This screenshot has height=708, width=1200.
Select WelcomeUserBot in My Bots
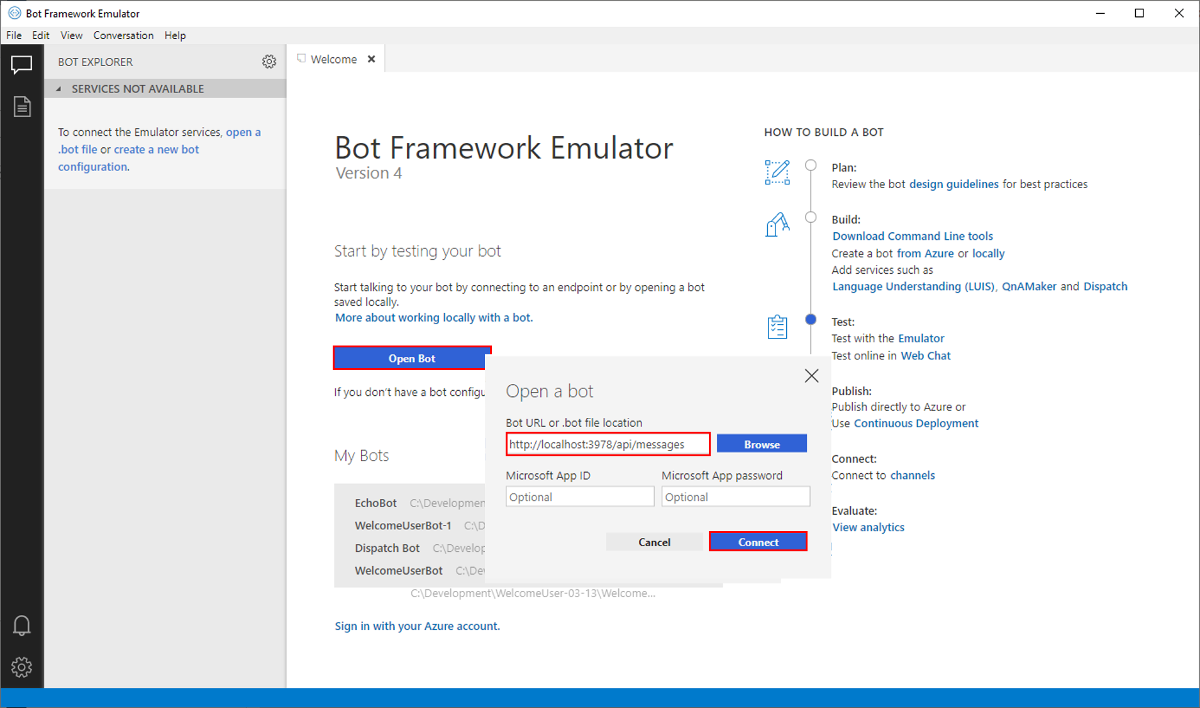(x=399, y=570)
